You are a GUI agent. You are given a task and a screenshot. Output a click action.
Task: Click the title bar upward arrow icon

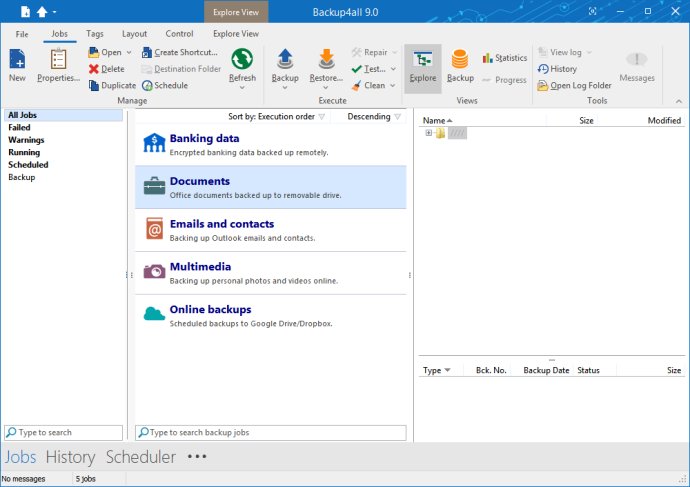(42, 11)
